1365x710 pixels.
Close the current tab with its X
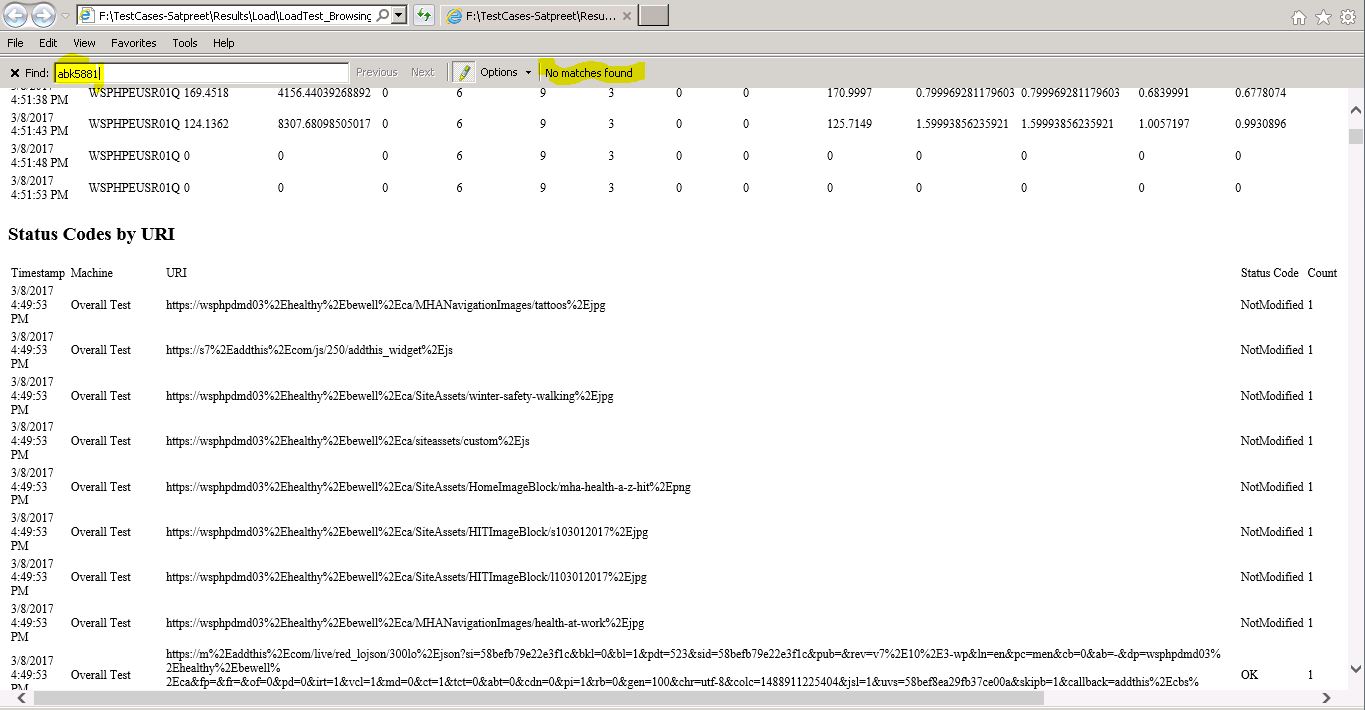[x=626, y=16]
